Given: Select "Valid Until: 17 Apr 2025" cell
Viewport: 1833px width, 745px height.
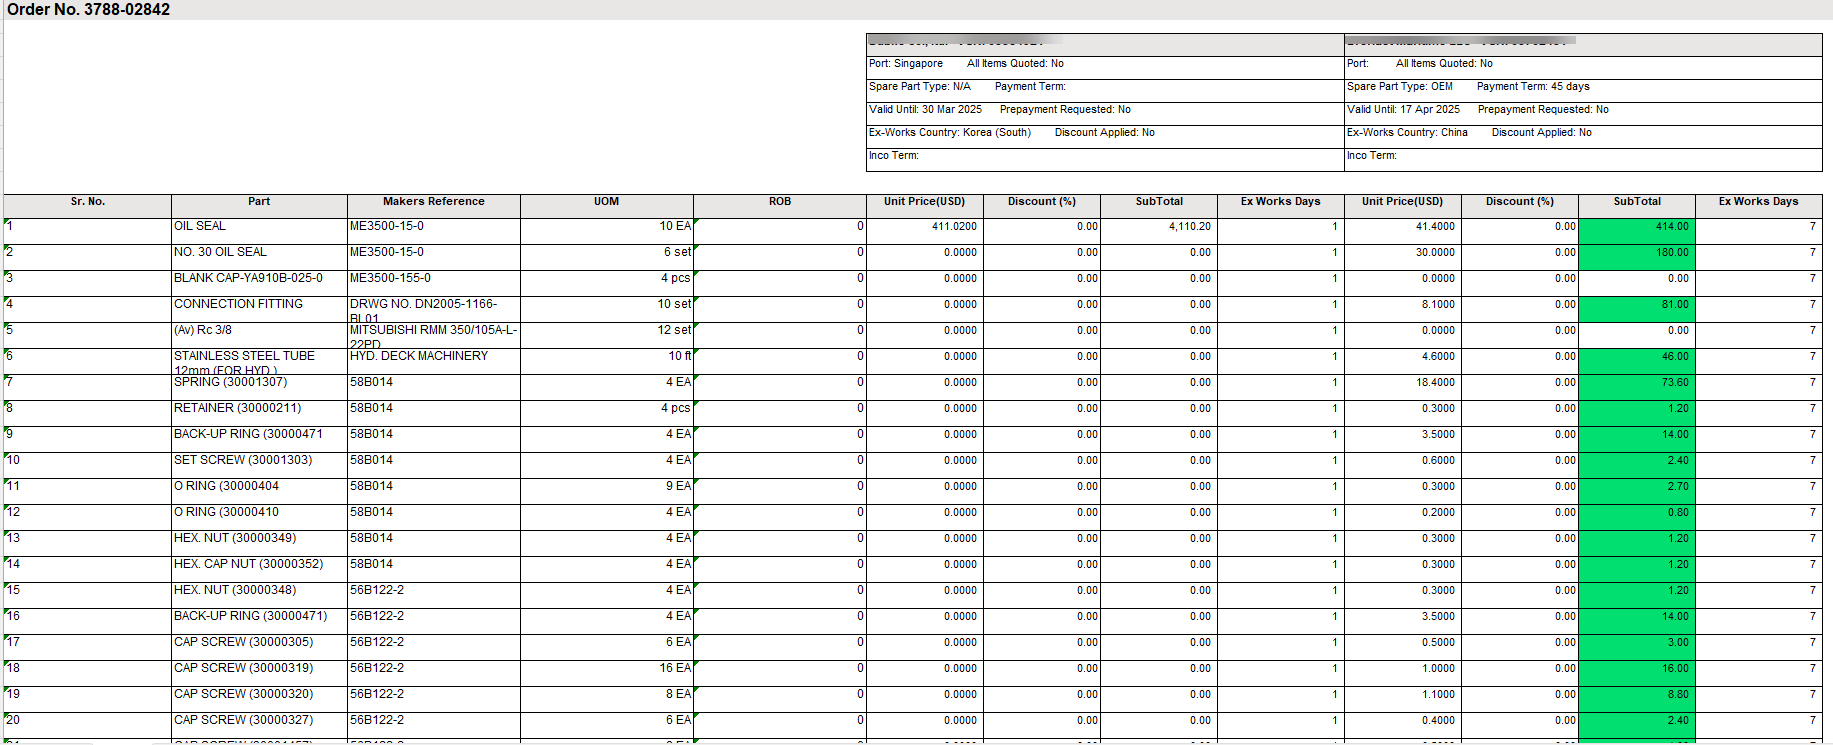Looking at the screenshot, I should (x=1403, y=110).
